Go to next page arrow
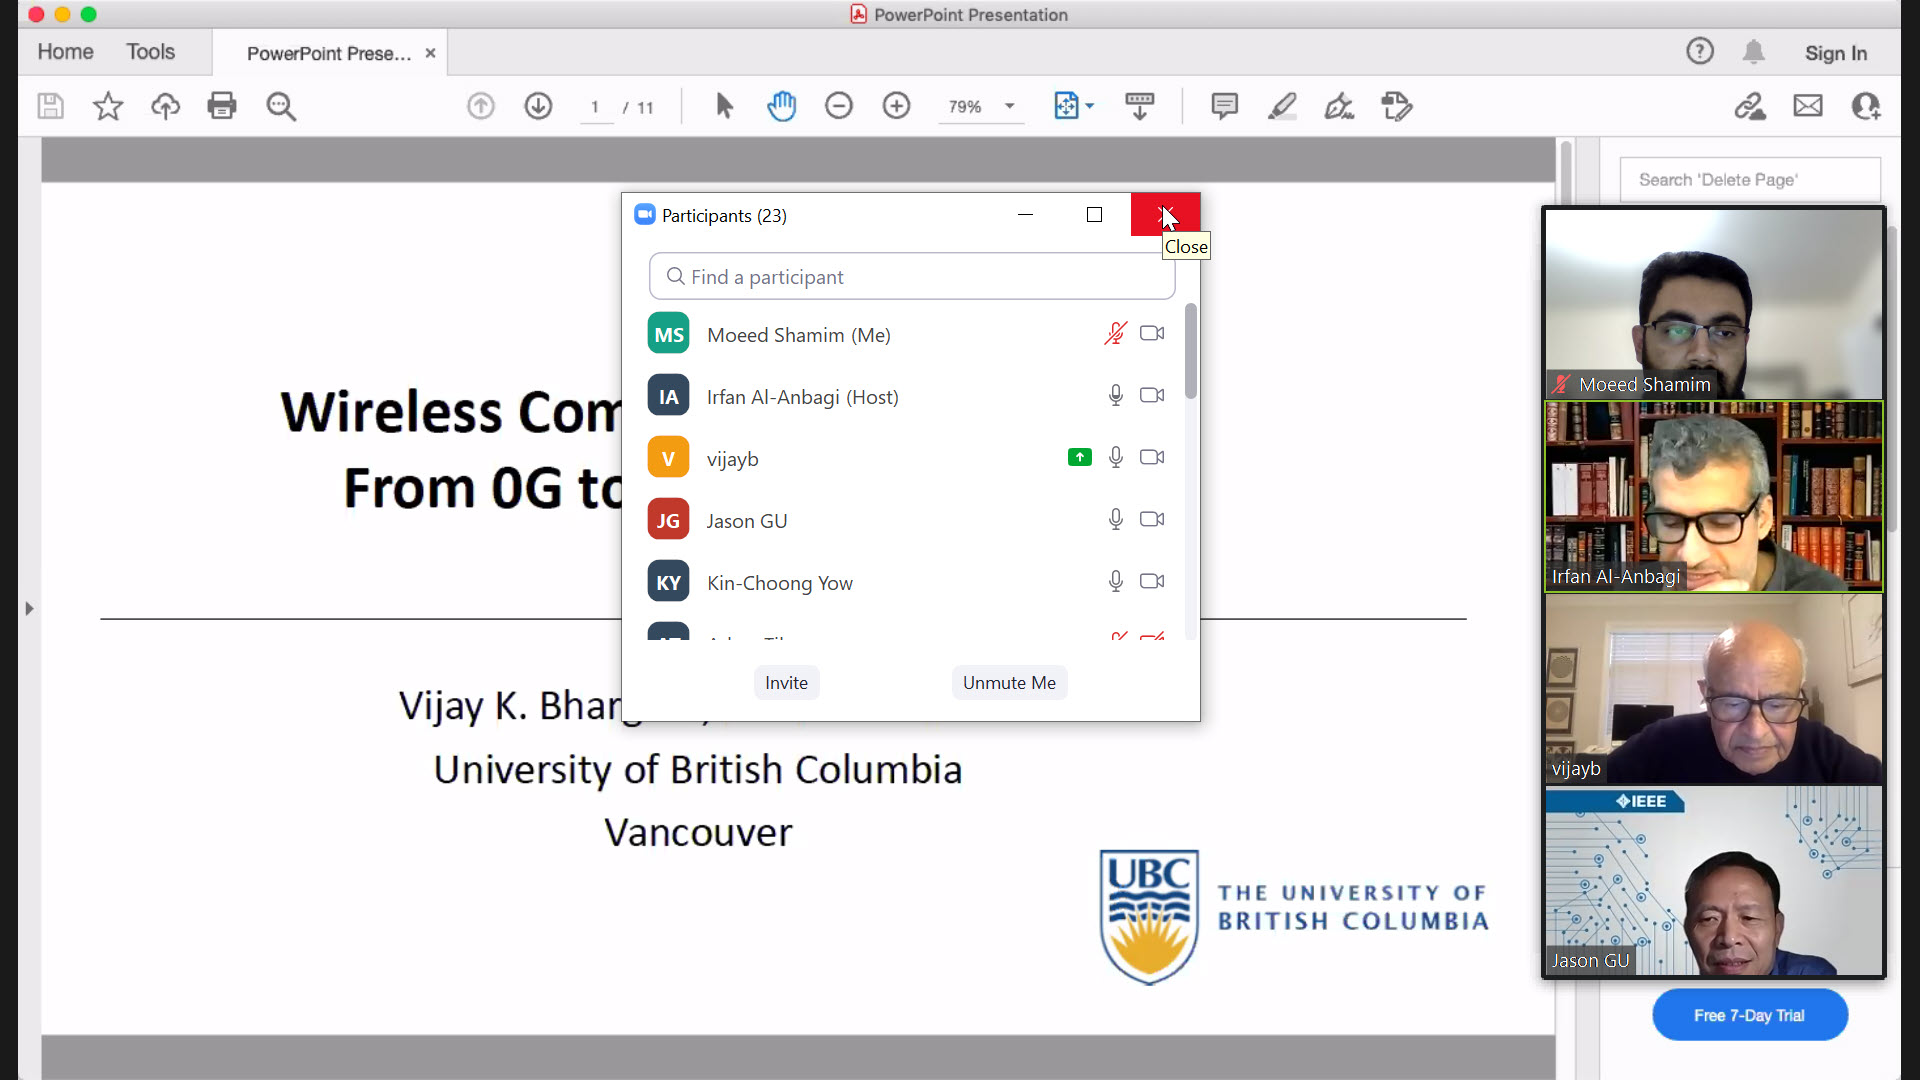Viewport: 1920px width, 1080px height. [x=538, y=106]
